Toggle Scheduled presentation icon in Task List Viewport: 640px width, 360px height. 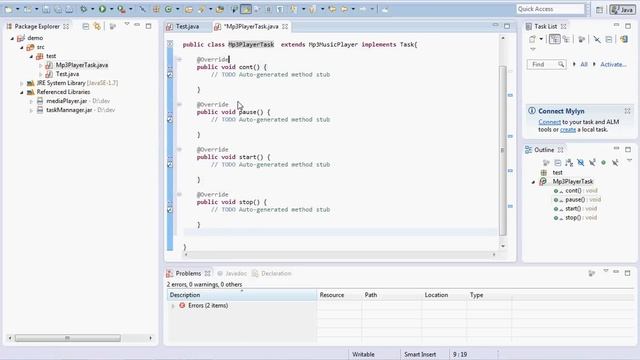pos(566,39)
